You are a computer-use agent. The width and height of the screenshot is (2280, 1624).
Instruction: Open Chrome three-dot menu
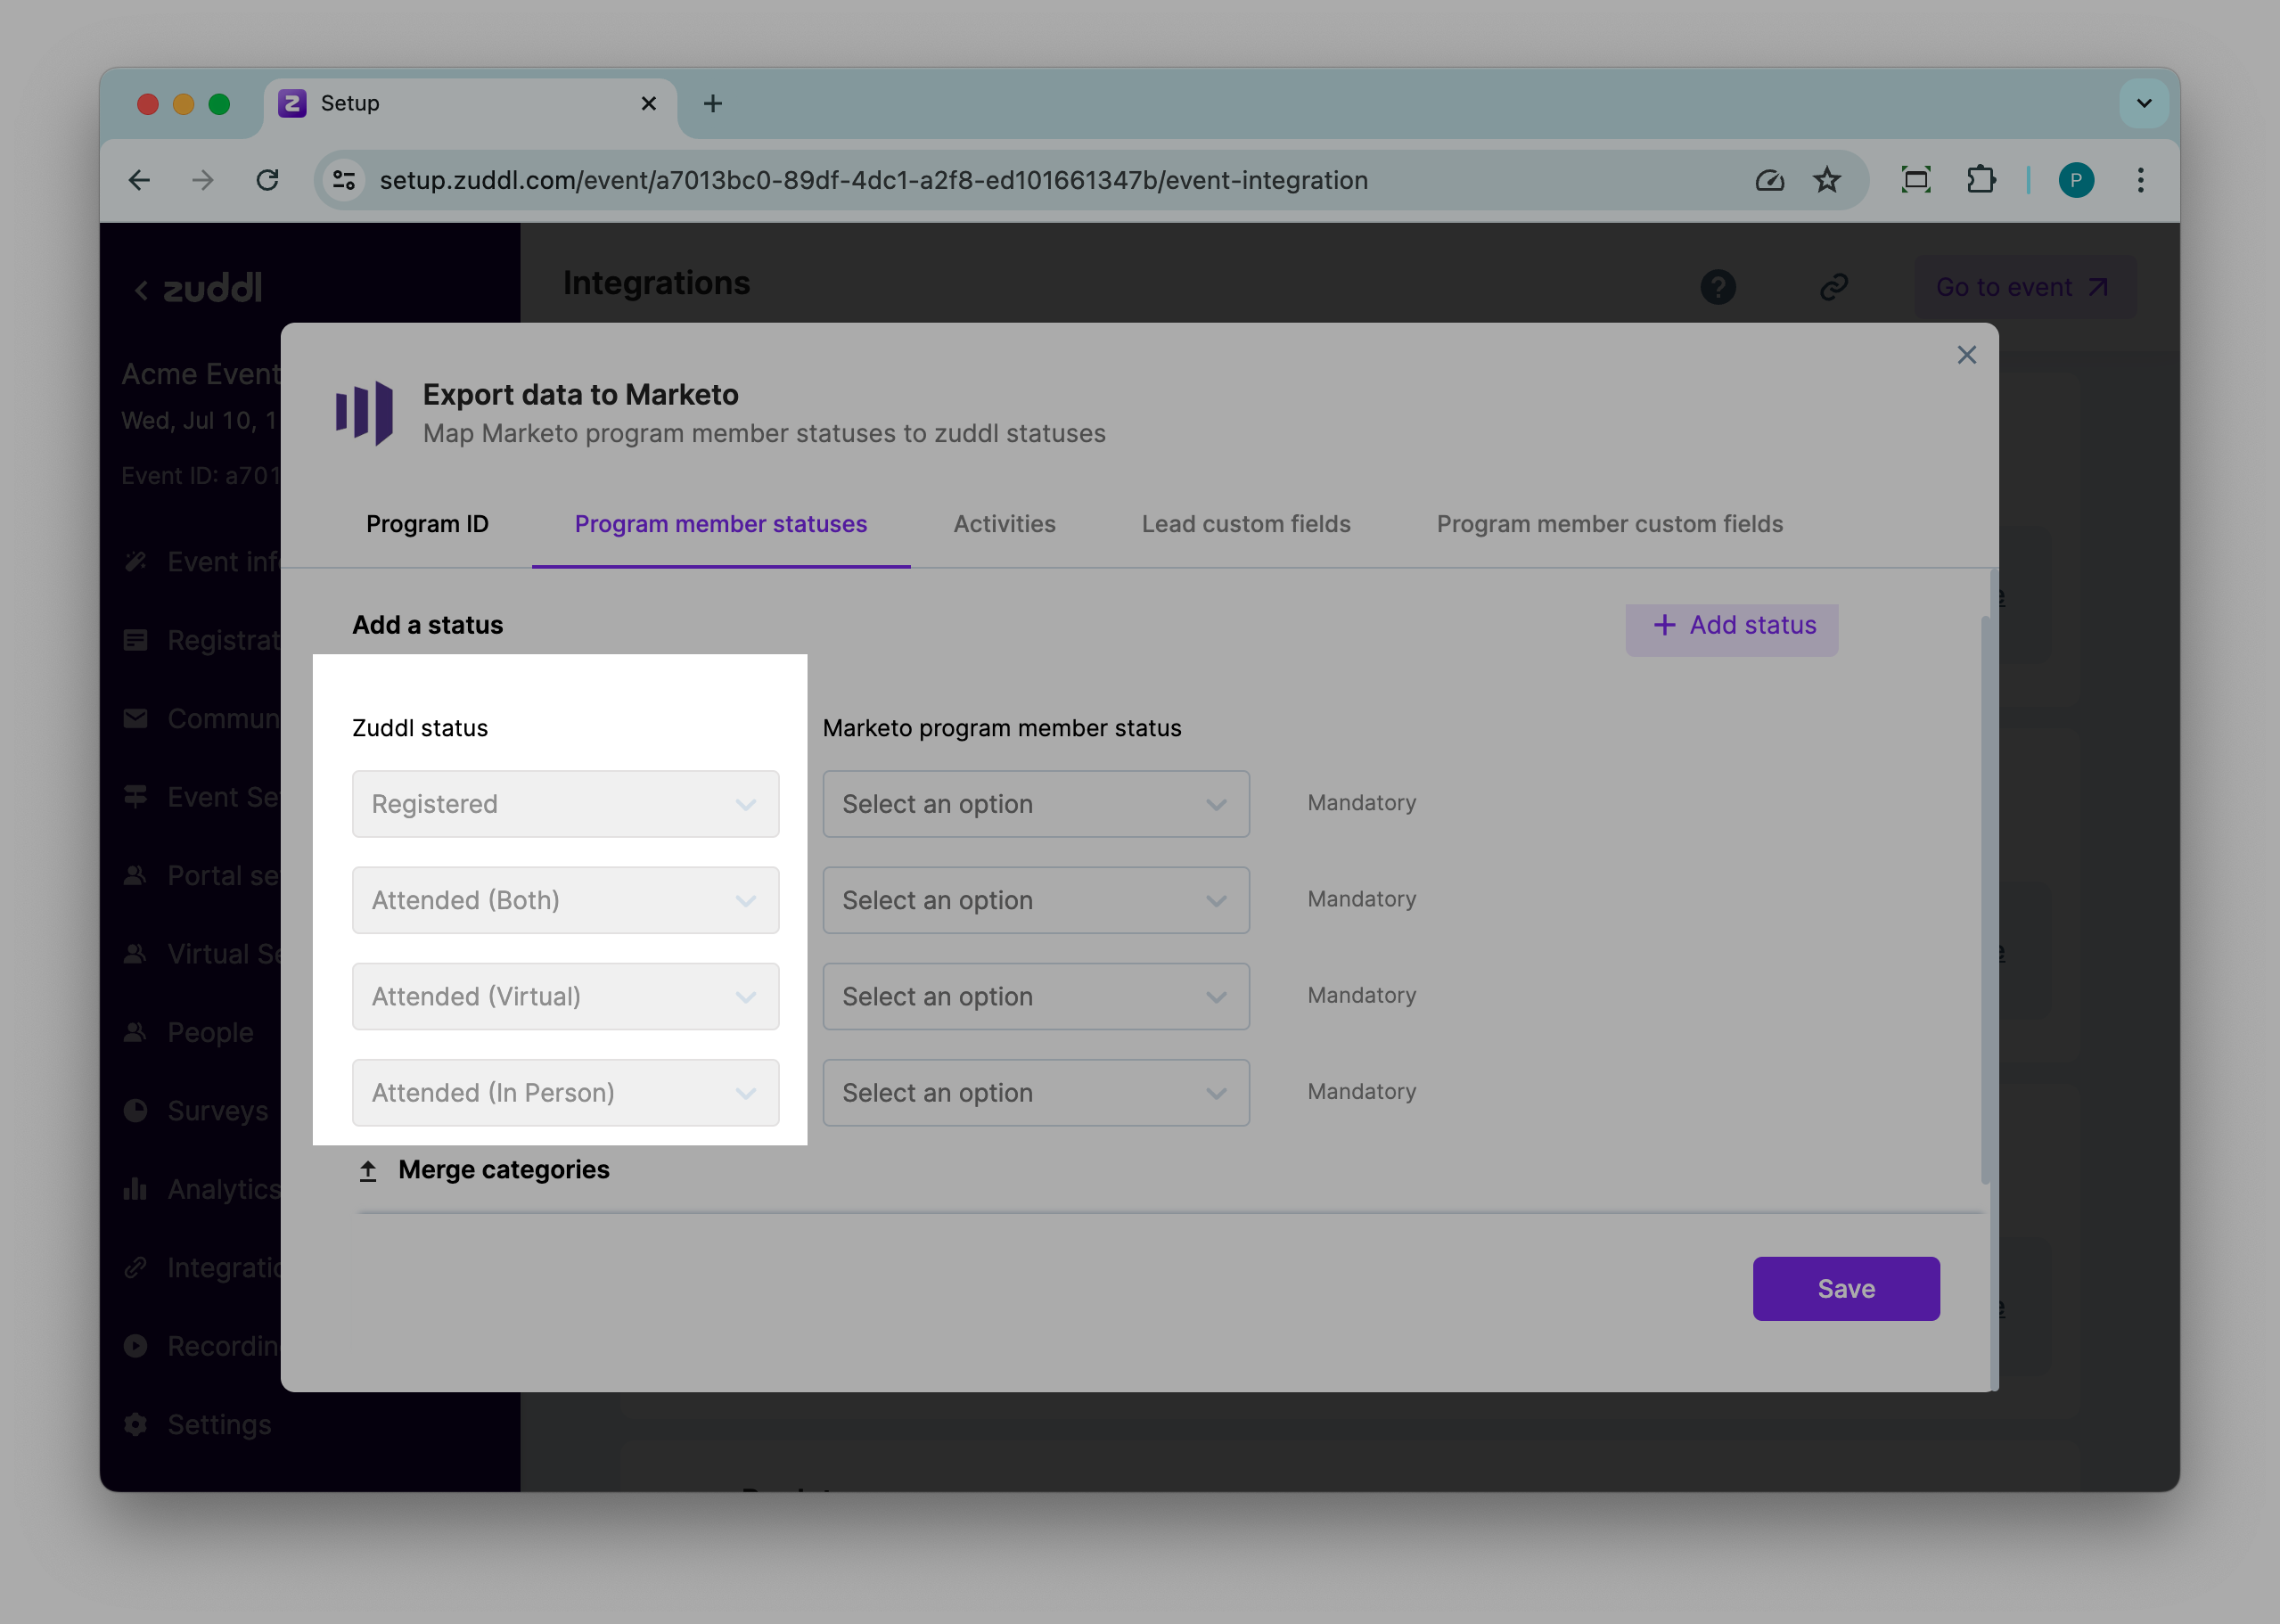coord(2140,180)
